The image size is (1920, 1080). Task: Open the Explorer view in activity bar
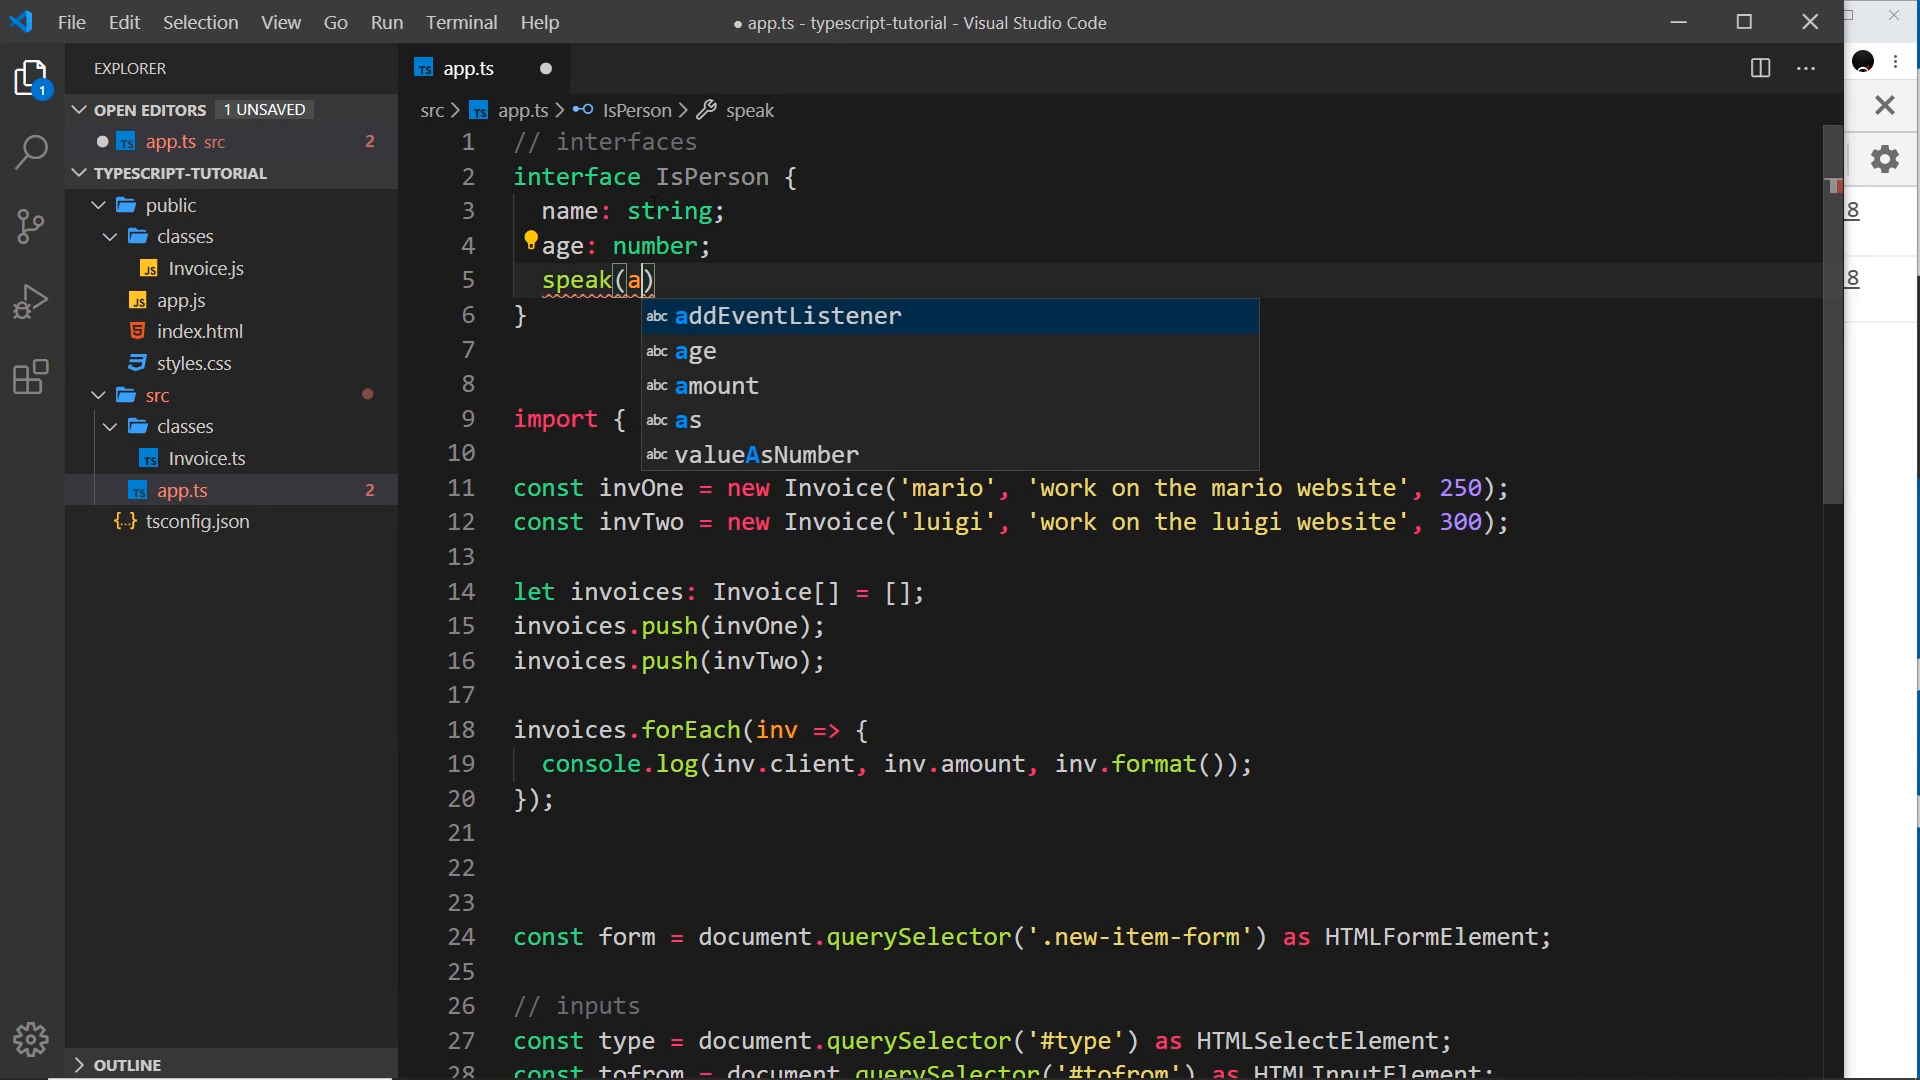[31, 79]
